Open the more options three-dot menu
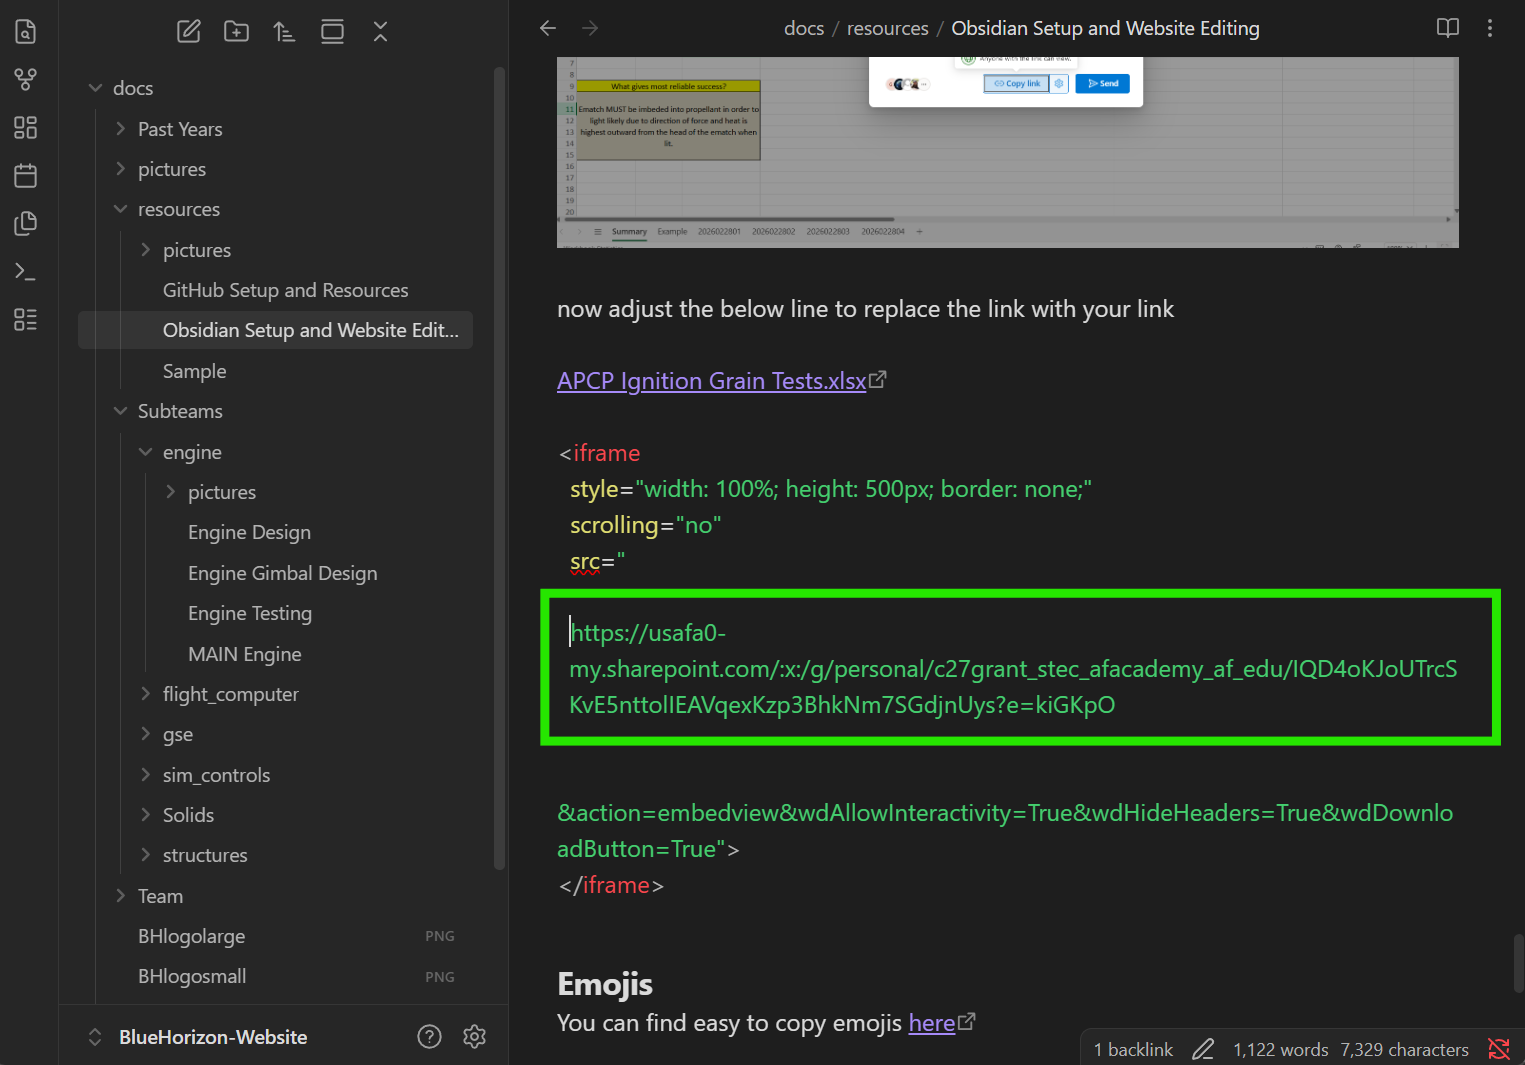 click(1490, 28)
